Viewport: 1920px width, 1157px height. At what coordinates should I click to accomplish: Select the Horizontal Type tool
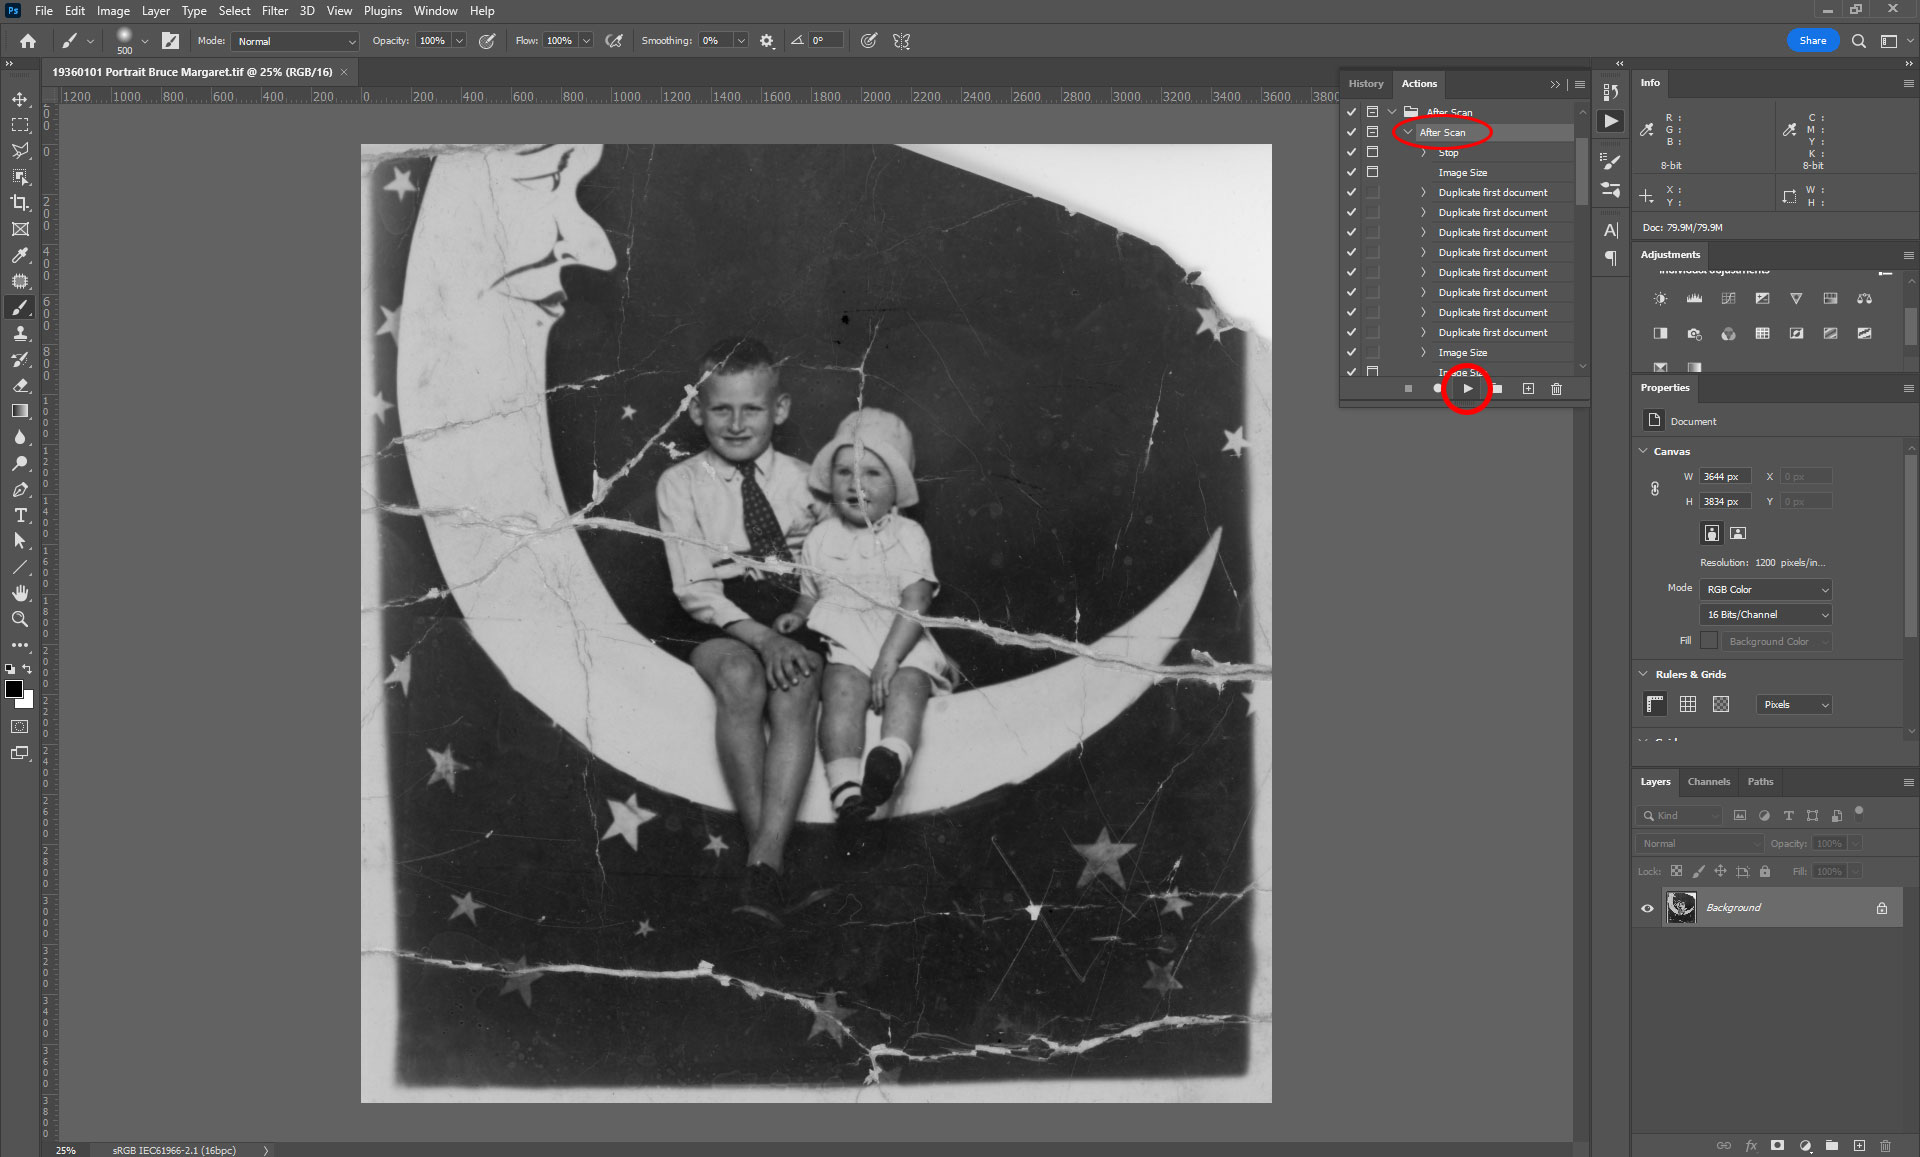pyautogui.click(x=20, y=515)
